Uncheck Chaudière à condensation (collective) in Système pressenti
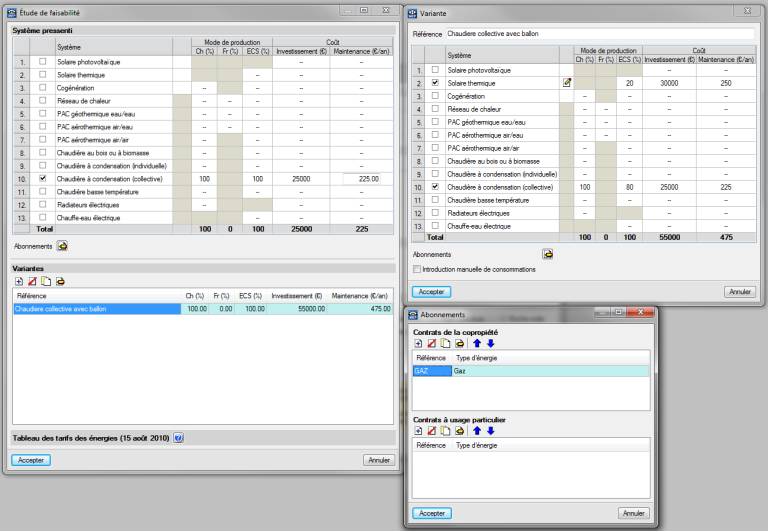Viewport: 768px width, 531px height. pyautogui.click(x=43, y=178)
